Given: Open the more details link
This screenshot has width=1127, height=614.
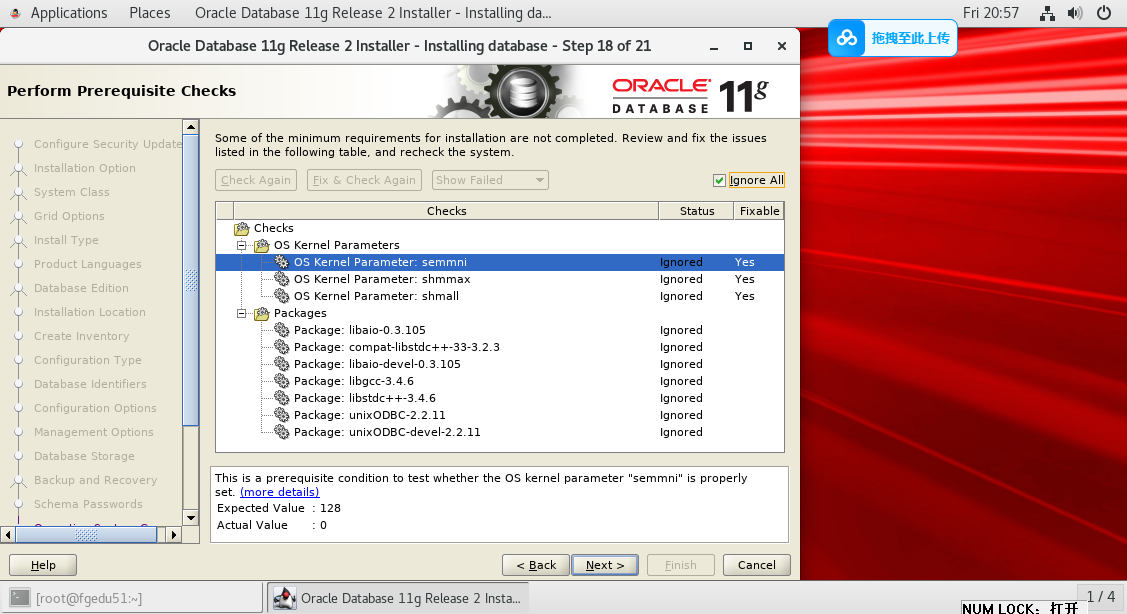Looking at the screenshot, I should tap(280, 492).
